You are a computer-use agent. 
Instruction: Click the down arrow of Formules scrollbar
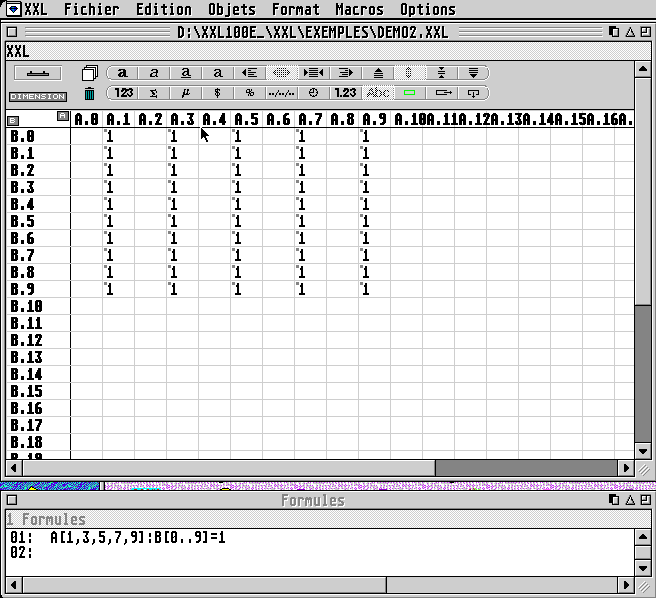643,569
